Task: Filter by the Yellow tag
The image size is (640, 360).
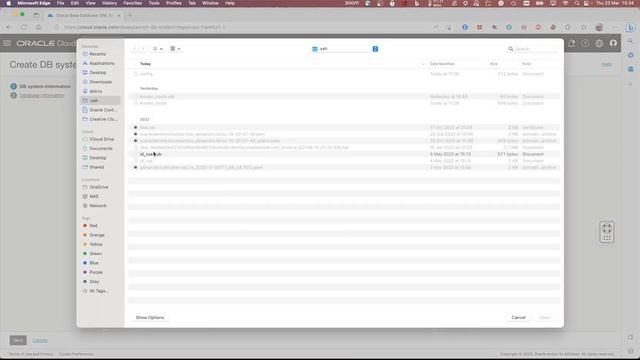Action: click(96, 244)
